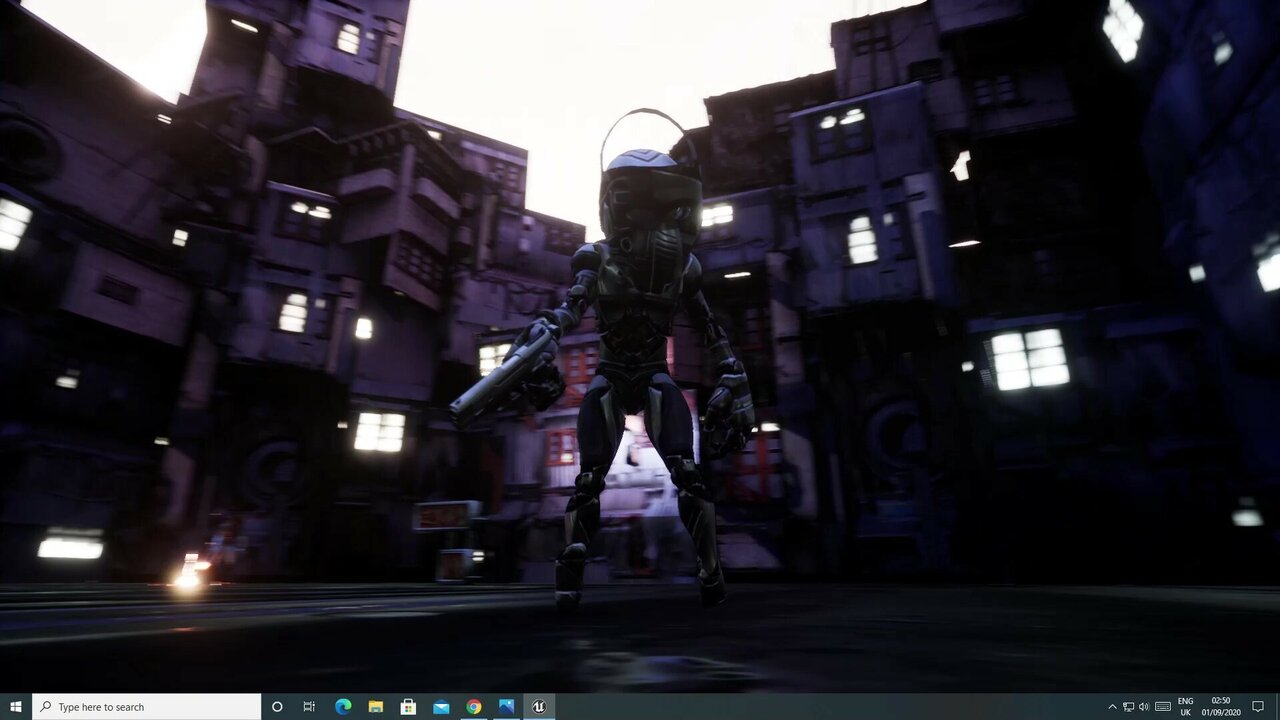
Task: Open the Mail app on the taskbar
Action: pos(441,706)
